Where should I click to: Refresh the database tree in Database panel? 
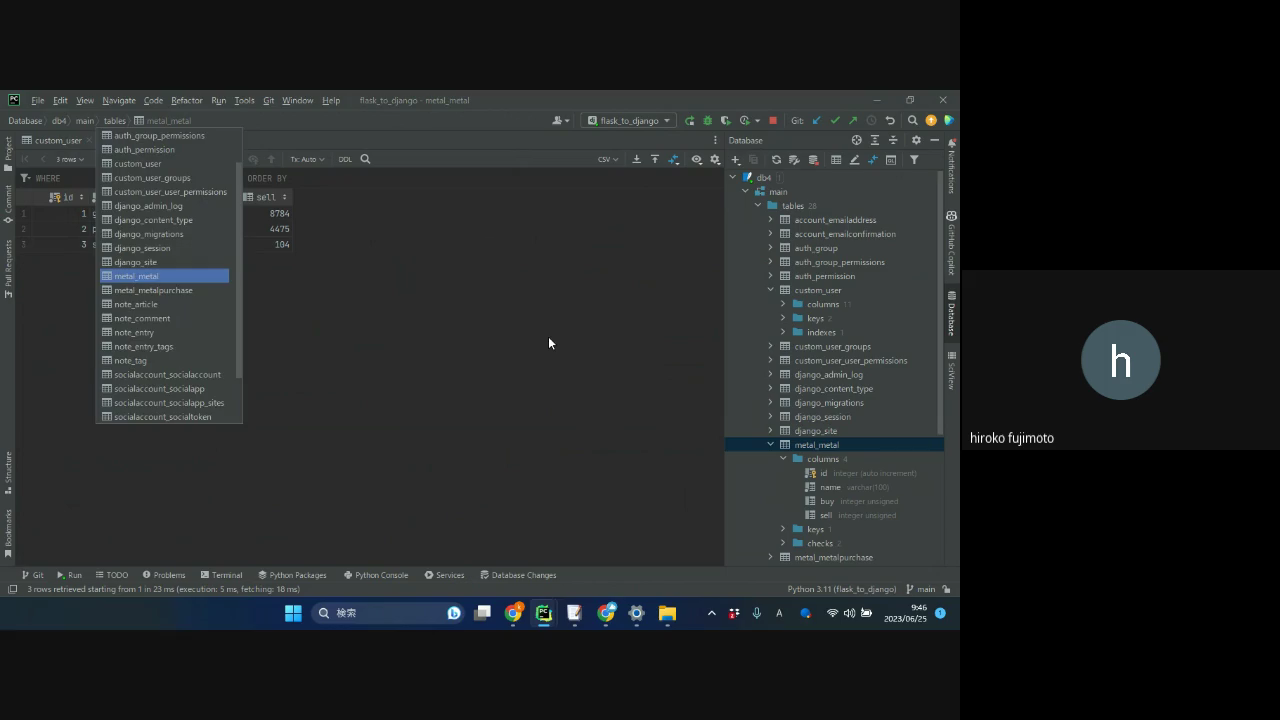(x=776, y=160)
